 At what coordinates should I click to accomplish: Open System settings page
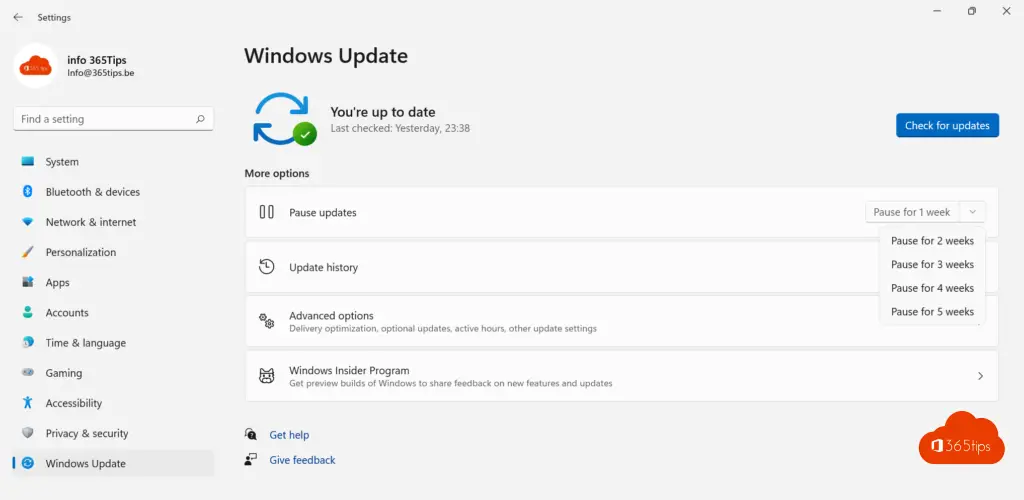[114, 161]
